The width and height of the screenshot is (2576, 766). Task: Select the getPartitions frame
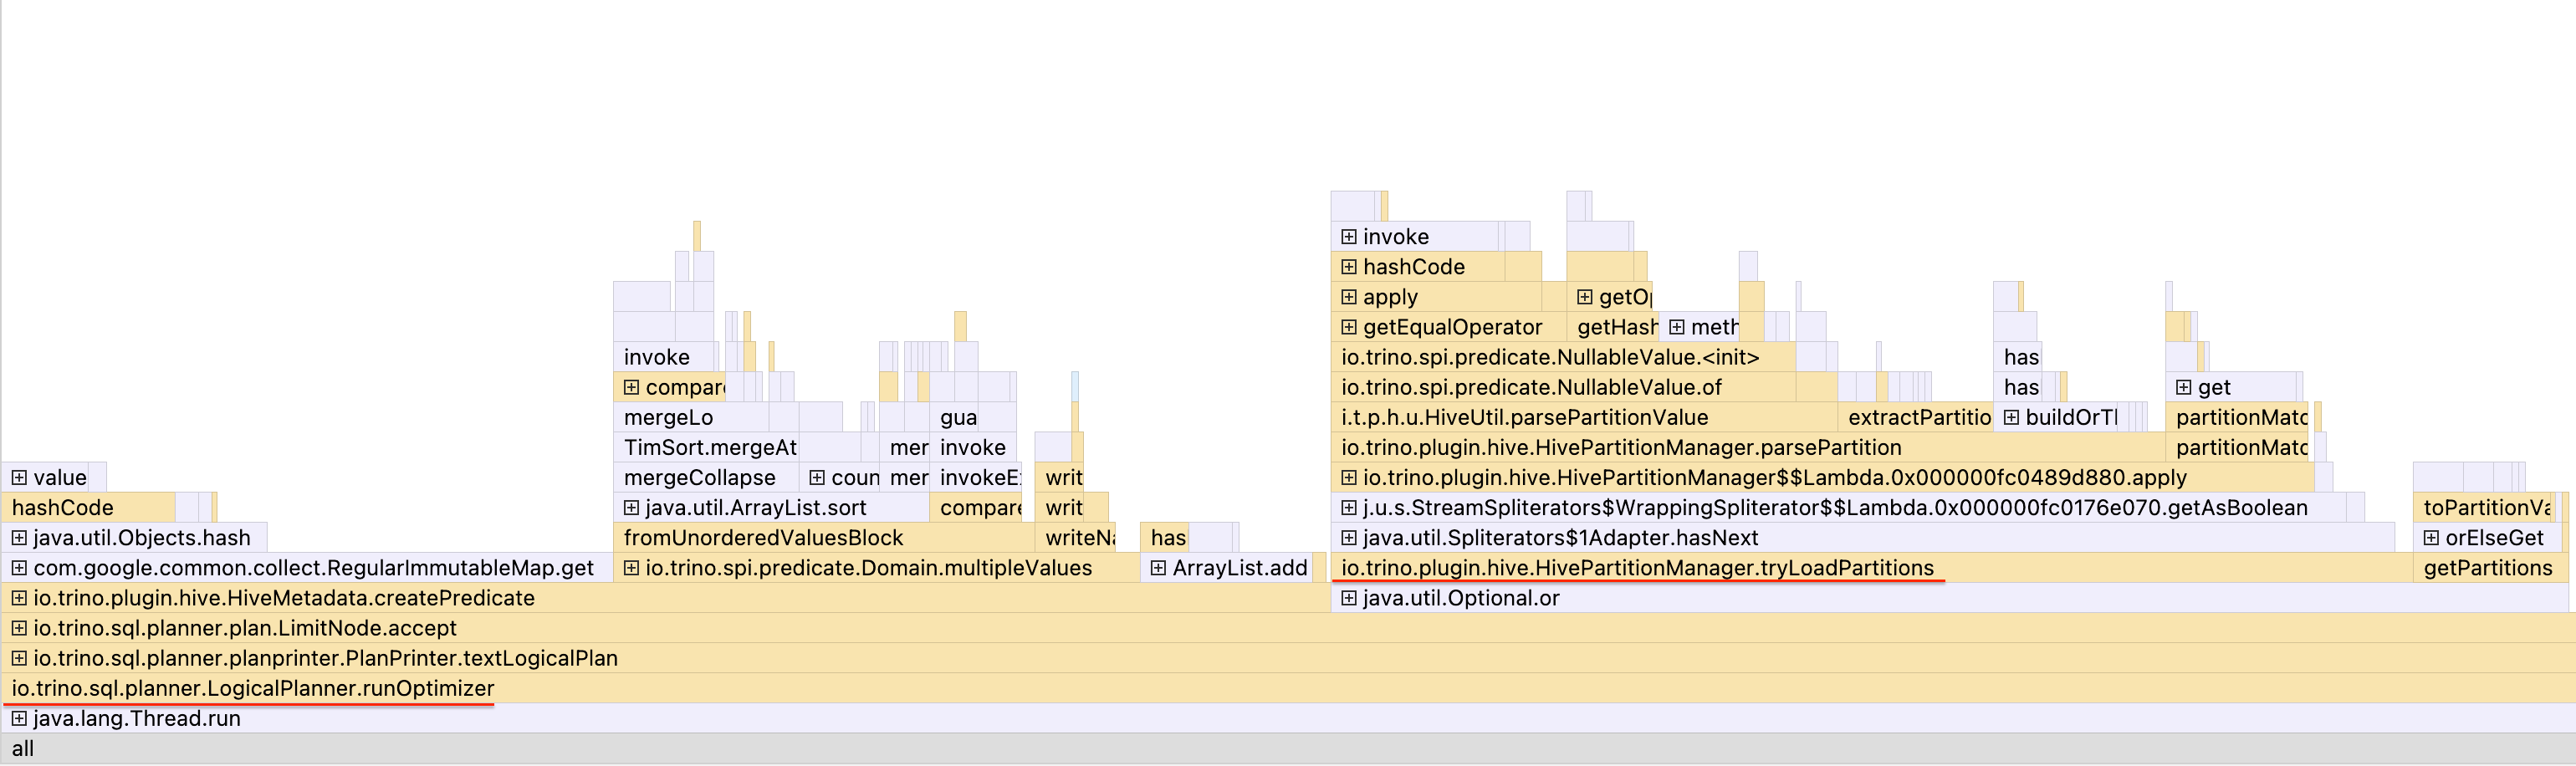[x=2487, y=568]
